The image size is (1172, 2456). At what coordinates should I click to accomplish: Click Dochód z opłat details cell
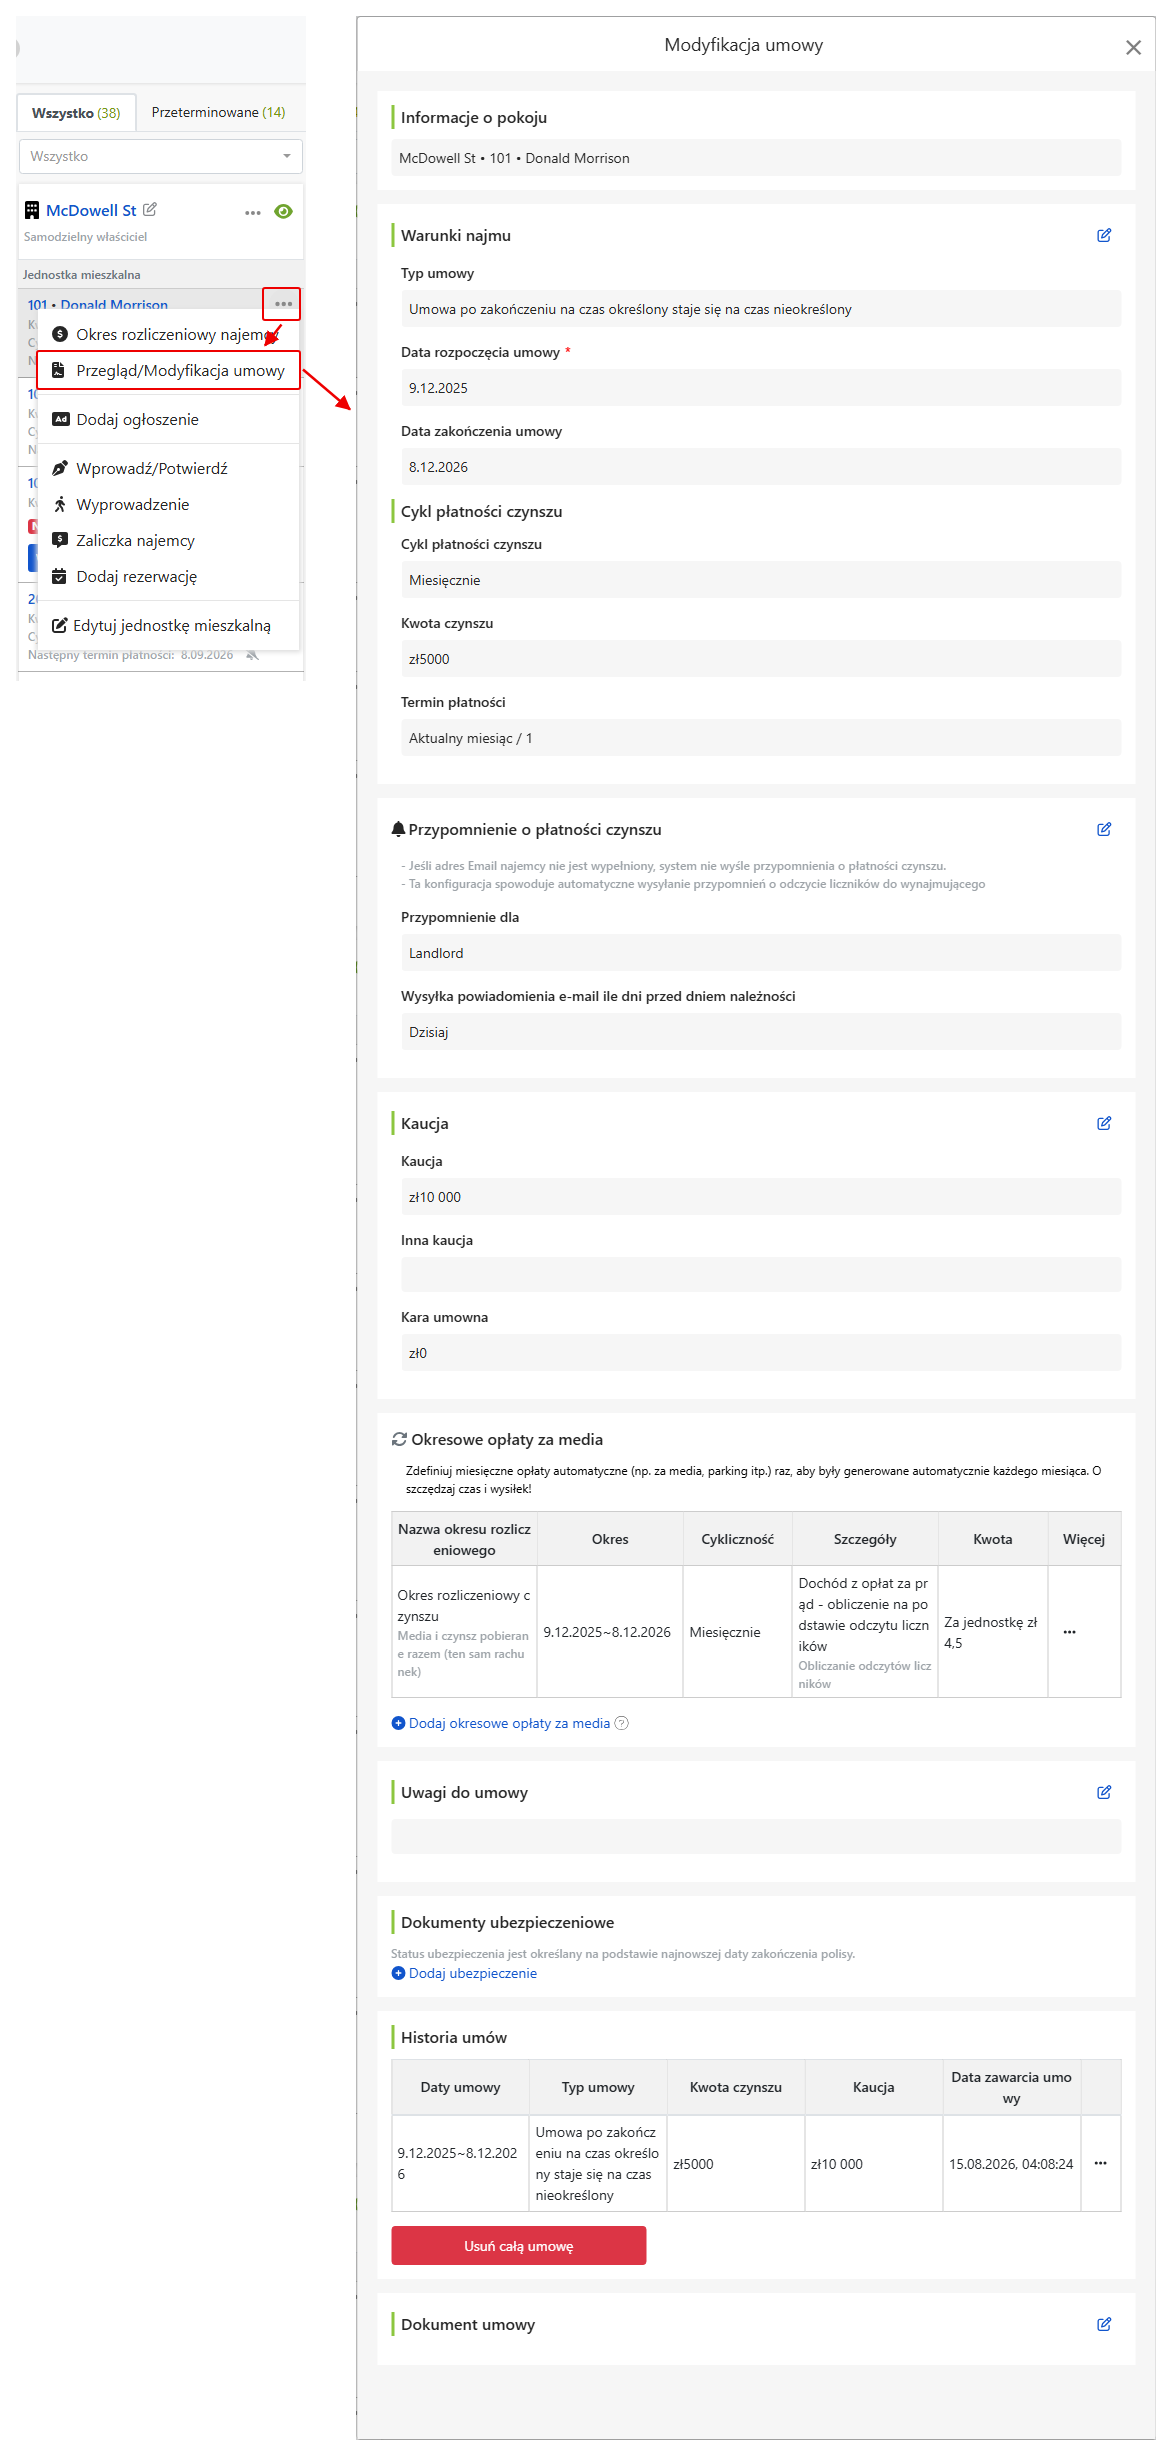[x=865, y=1632]
